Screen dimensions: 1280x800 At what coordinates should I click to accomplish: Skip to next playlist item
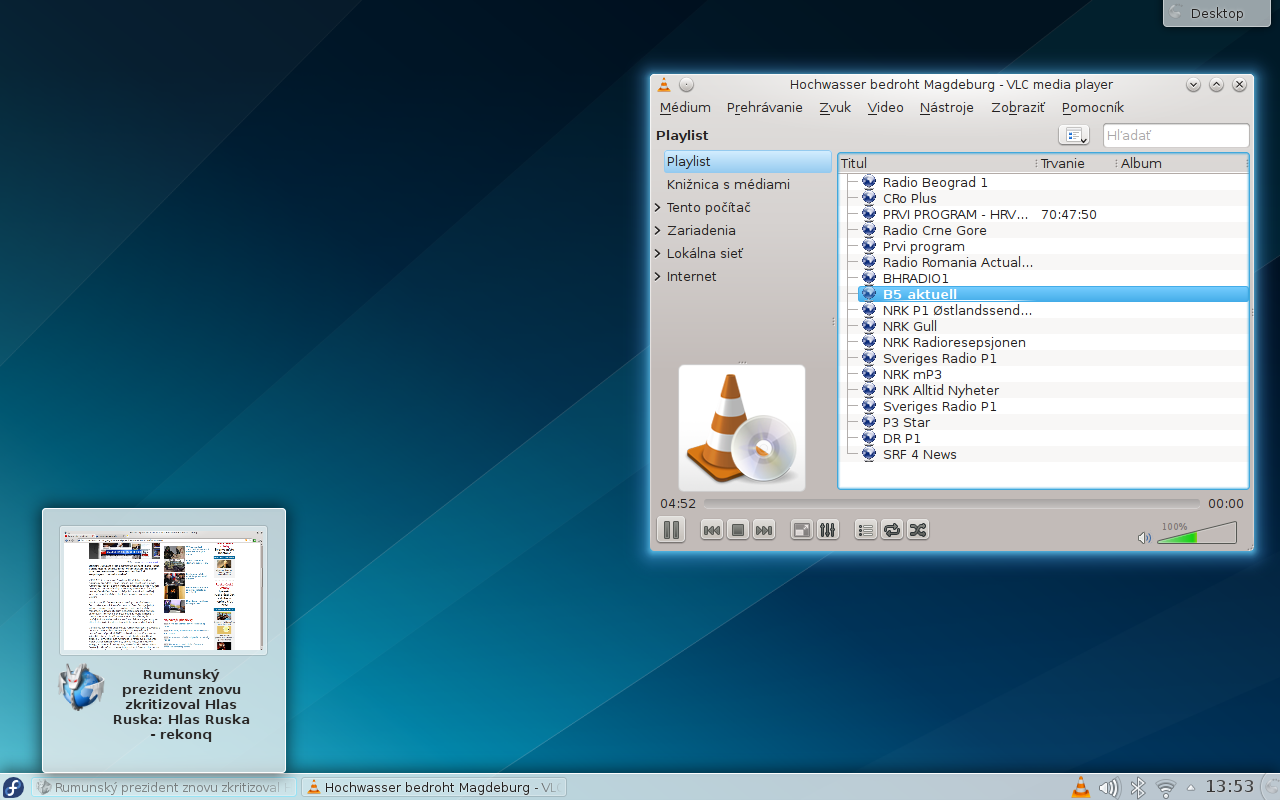tap(764, 530)
